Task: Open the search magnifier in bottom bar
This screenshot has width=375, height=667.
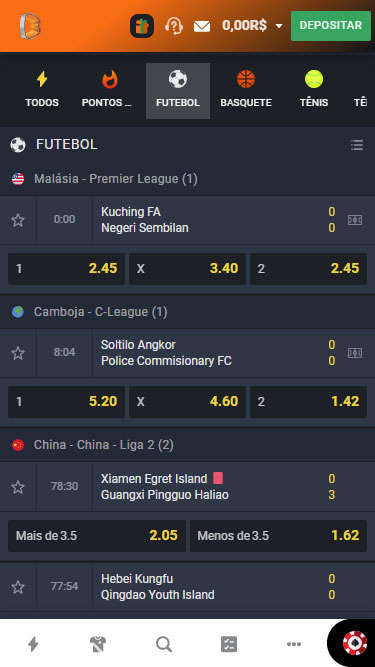Action: pyautogui.click(x=164, y=644)
